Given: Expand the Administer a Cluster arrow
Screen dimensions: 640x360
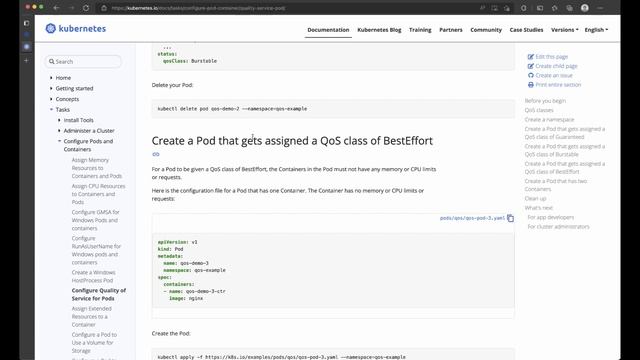Looking at the screenshot, I should 59,131.
